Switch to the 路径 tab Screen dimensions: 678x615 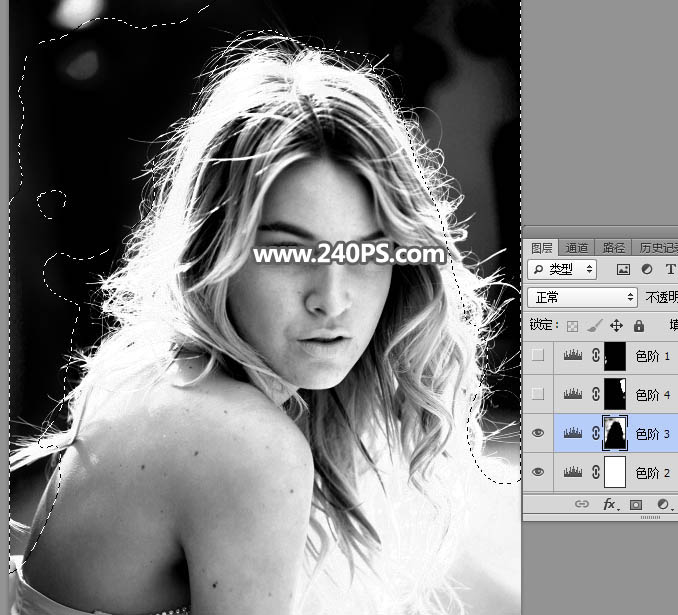614,248
